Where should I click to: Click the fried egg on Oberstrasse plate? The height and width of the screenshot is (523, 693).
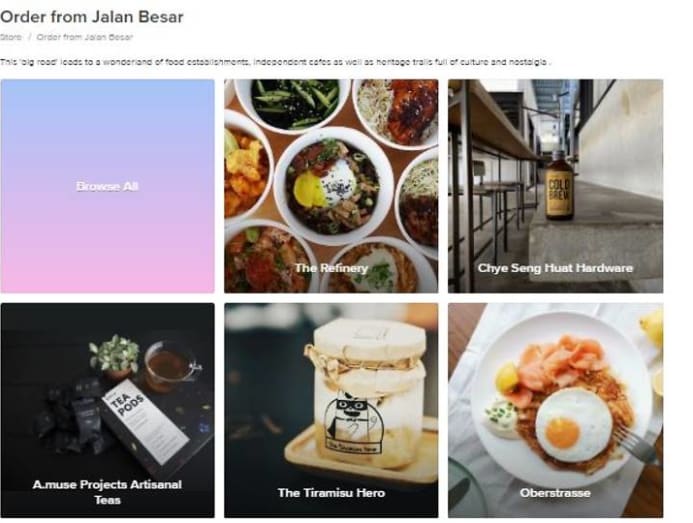[574, 424]
